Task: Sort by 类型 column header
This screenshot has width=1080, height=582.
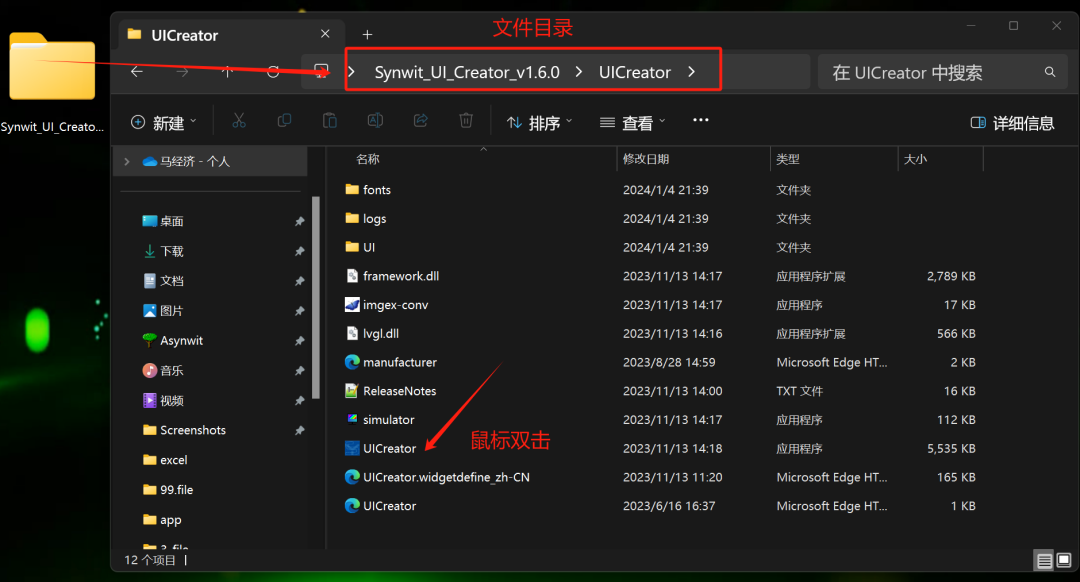Action: 788,159
